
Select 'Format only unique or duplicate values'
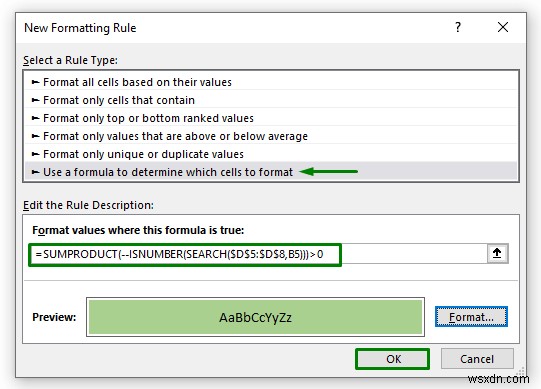click(271, 154)
